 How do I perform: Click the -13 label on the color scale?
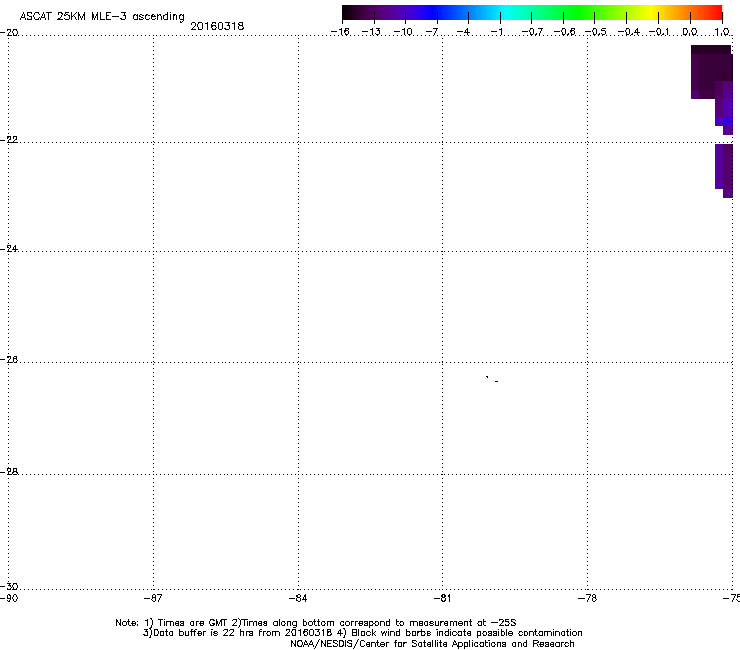click(x=371, y=32)
